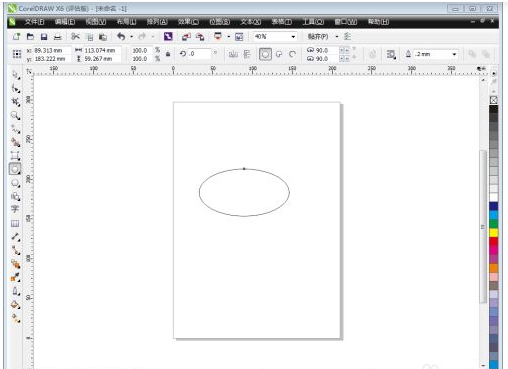Pick the black swatch in palette
The width and height of the screenshot is (508, 369).
494,110
